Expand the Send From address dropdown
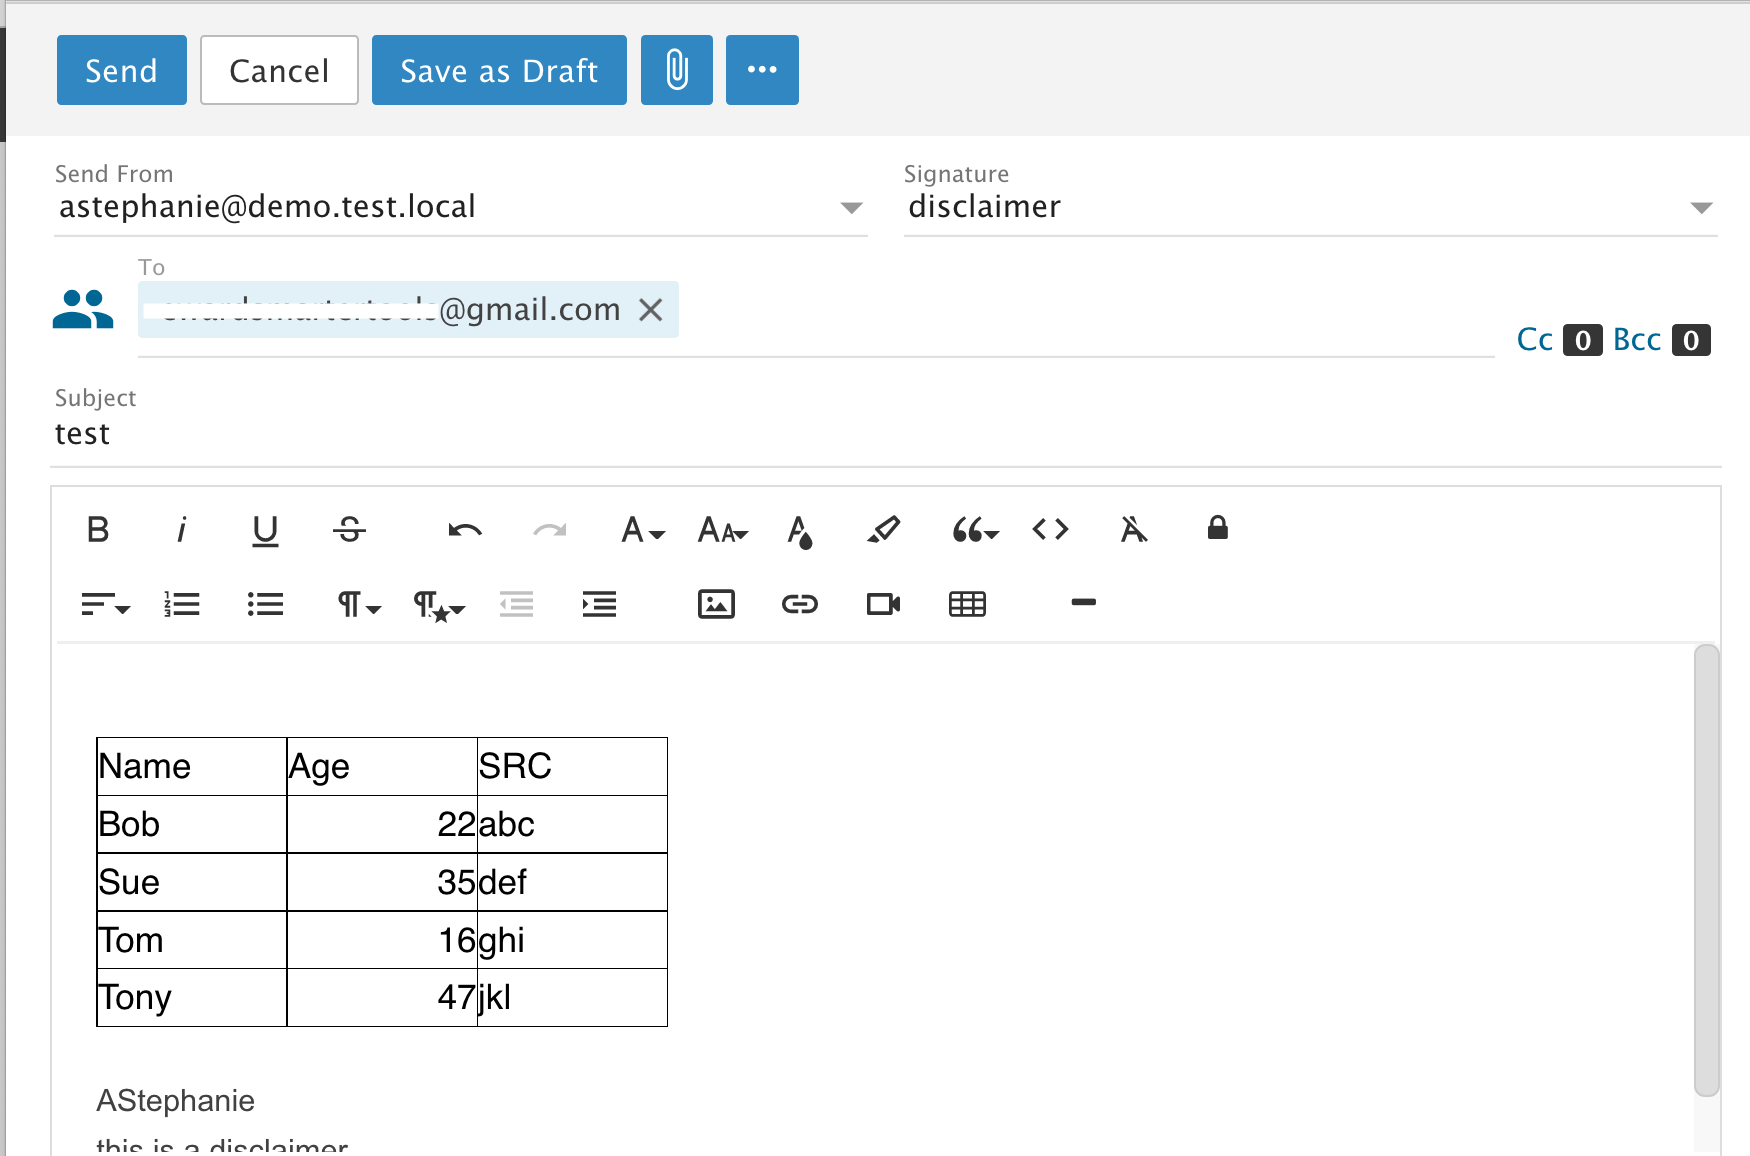 (x=851, y=208)
